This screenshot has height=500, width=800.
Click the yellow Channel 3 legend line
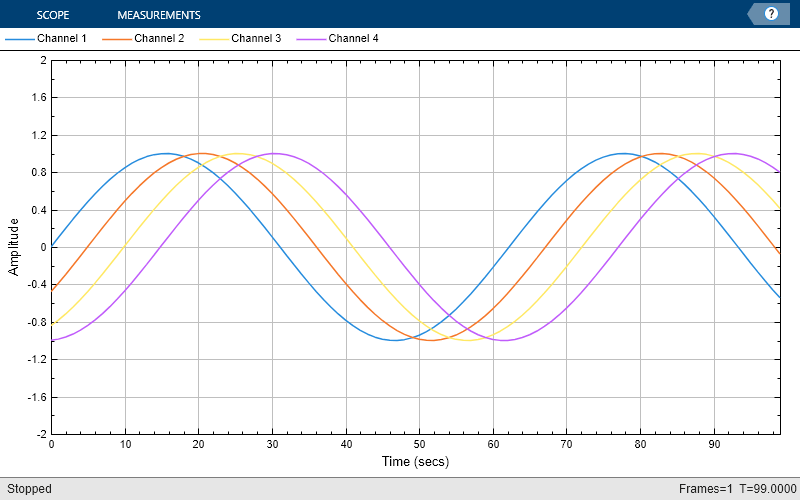point(214,39)
